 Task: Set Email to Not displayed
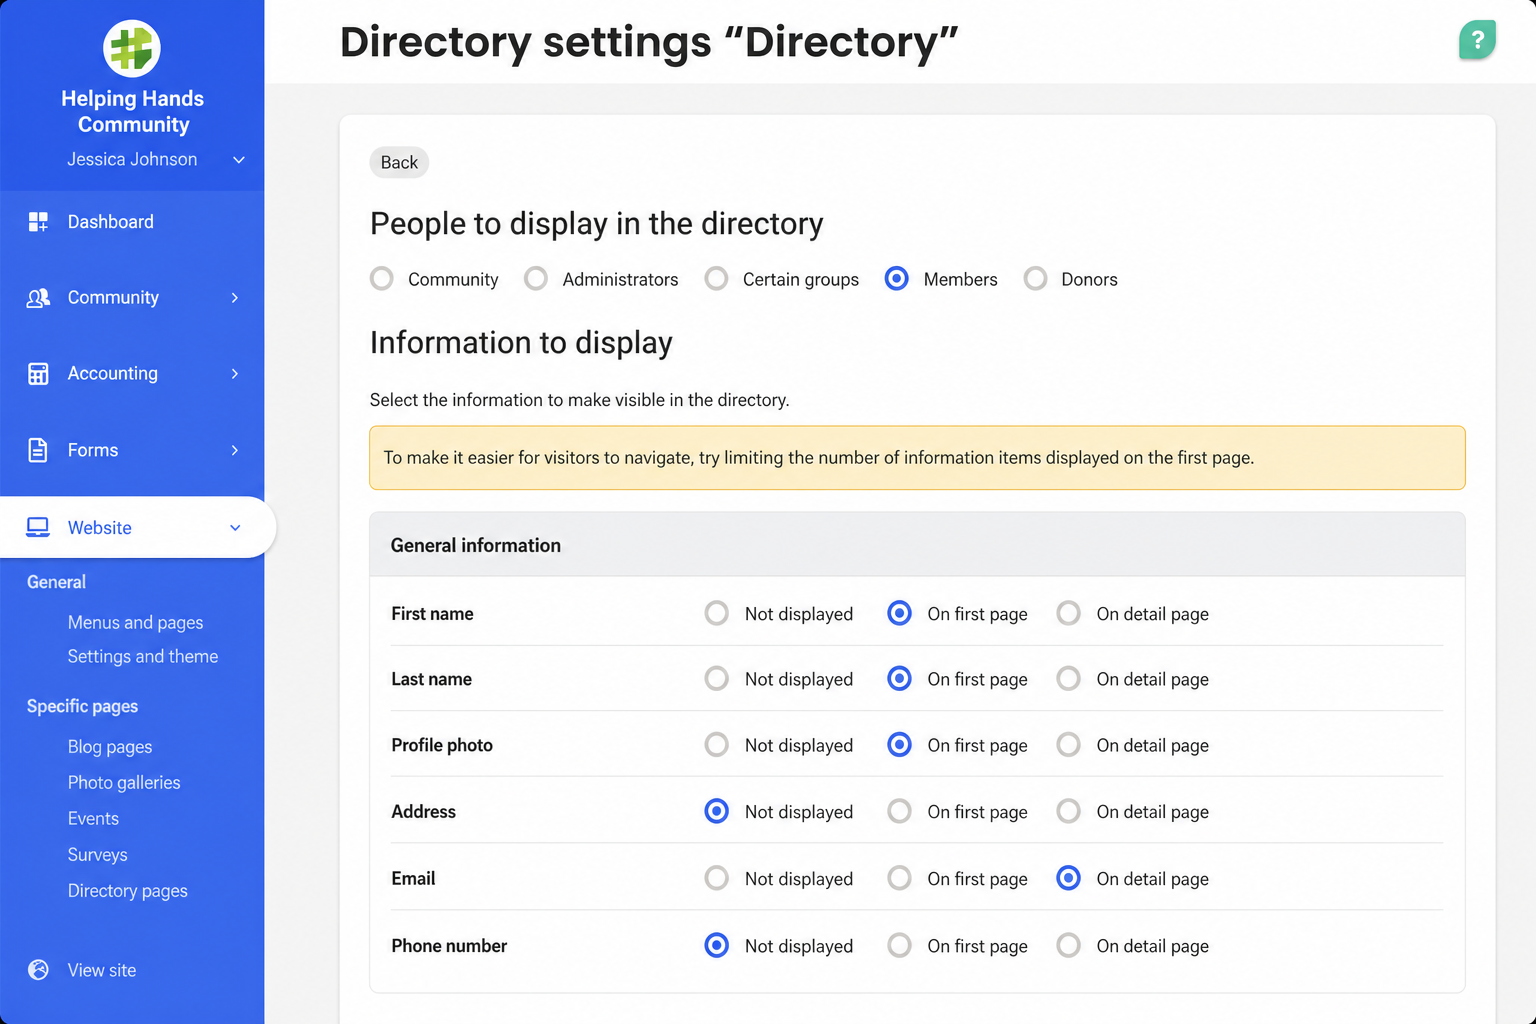(x=716, y=878)
